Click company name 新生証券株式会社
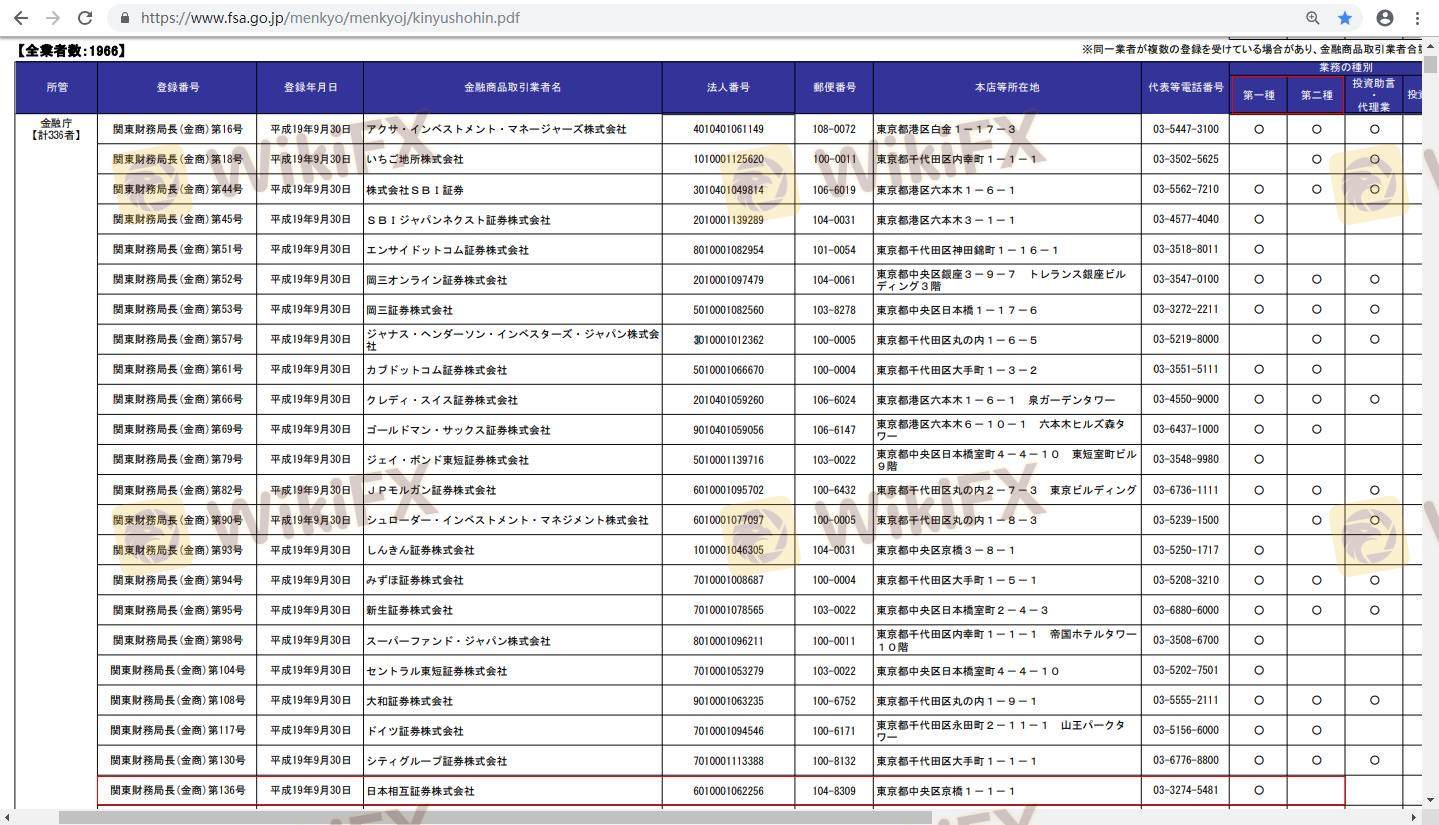1439x825 pixels. pos(409,610)
